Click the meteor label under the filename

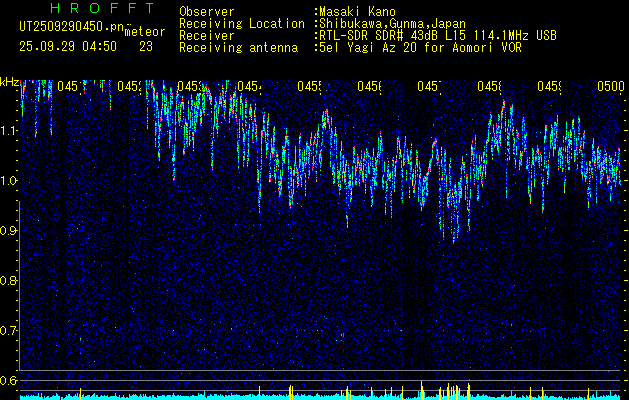pyautogui.click(x=144, y=31)
